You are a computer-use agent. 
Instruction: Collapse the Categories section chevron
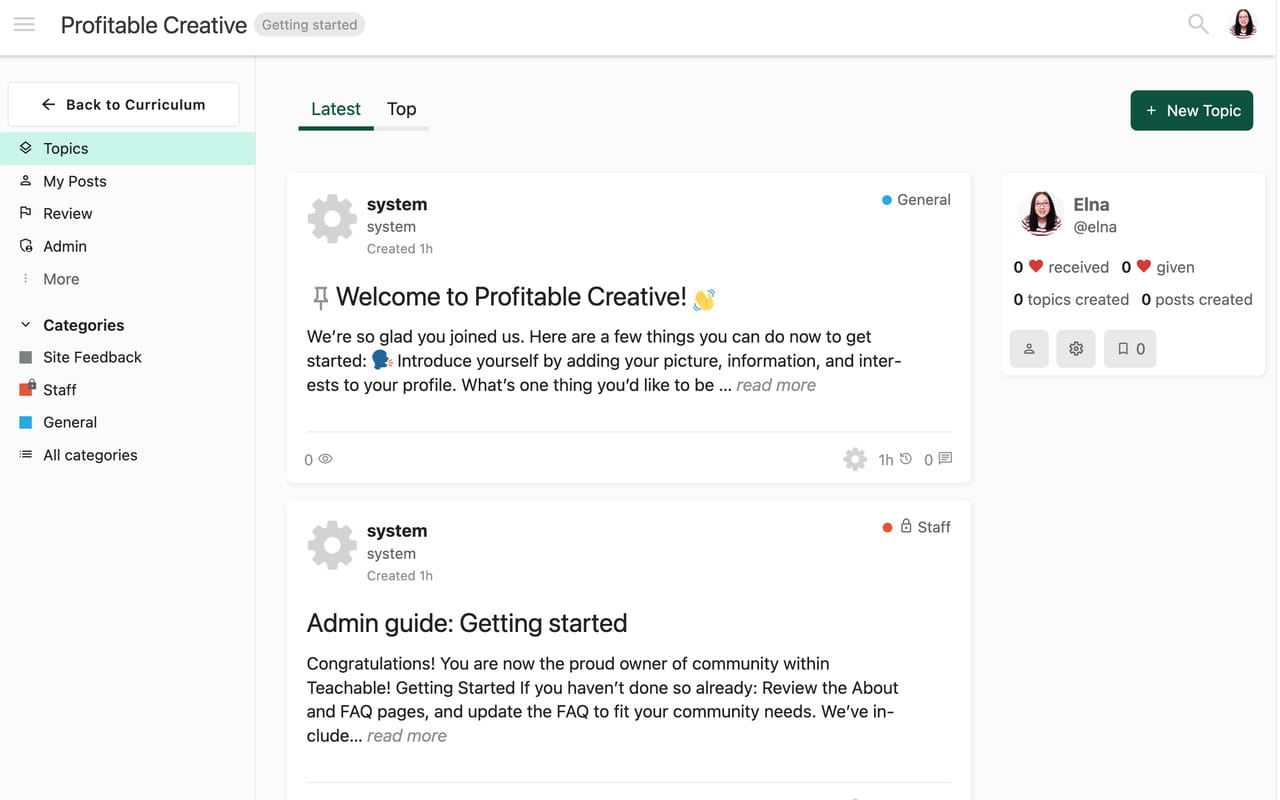26,325
